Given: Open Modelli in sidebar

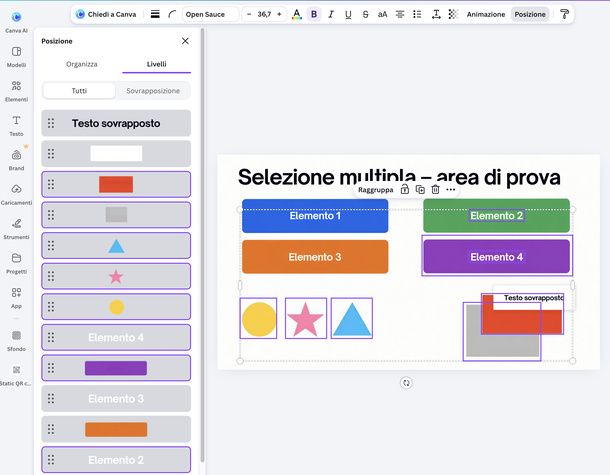Looking at the screenshot, I should coord(16,57).
